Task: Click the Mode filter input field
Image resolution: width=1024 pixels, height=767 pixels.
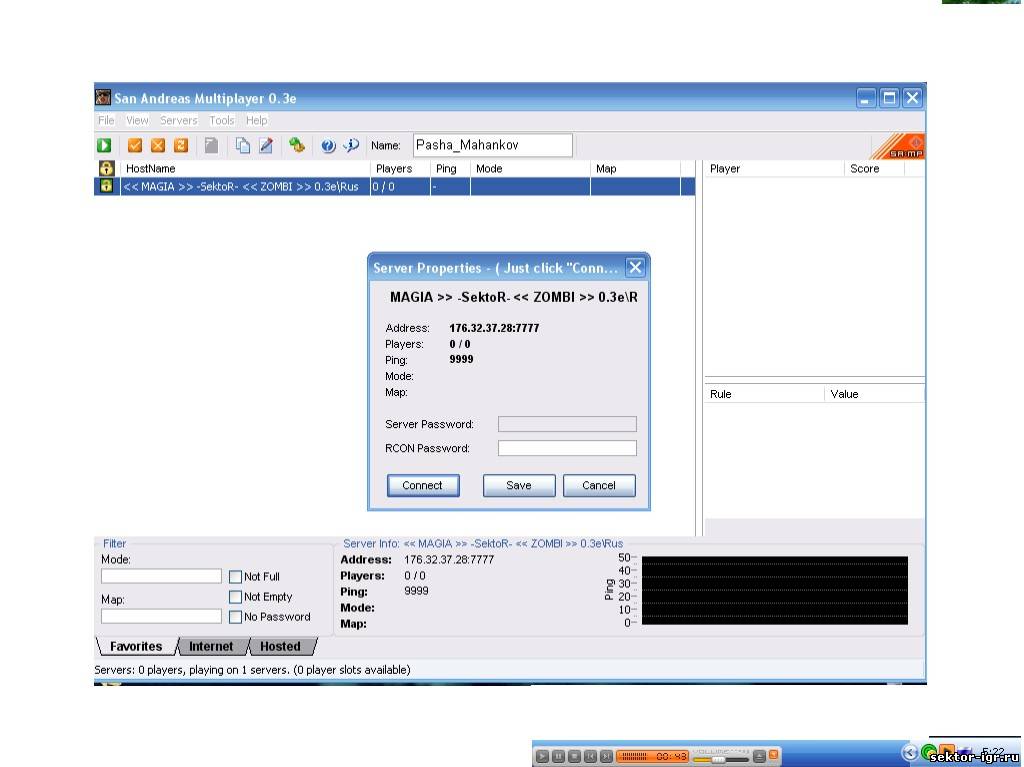Action: pos(161,576)
